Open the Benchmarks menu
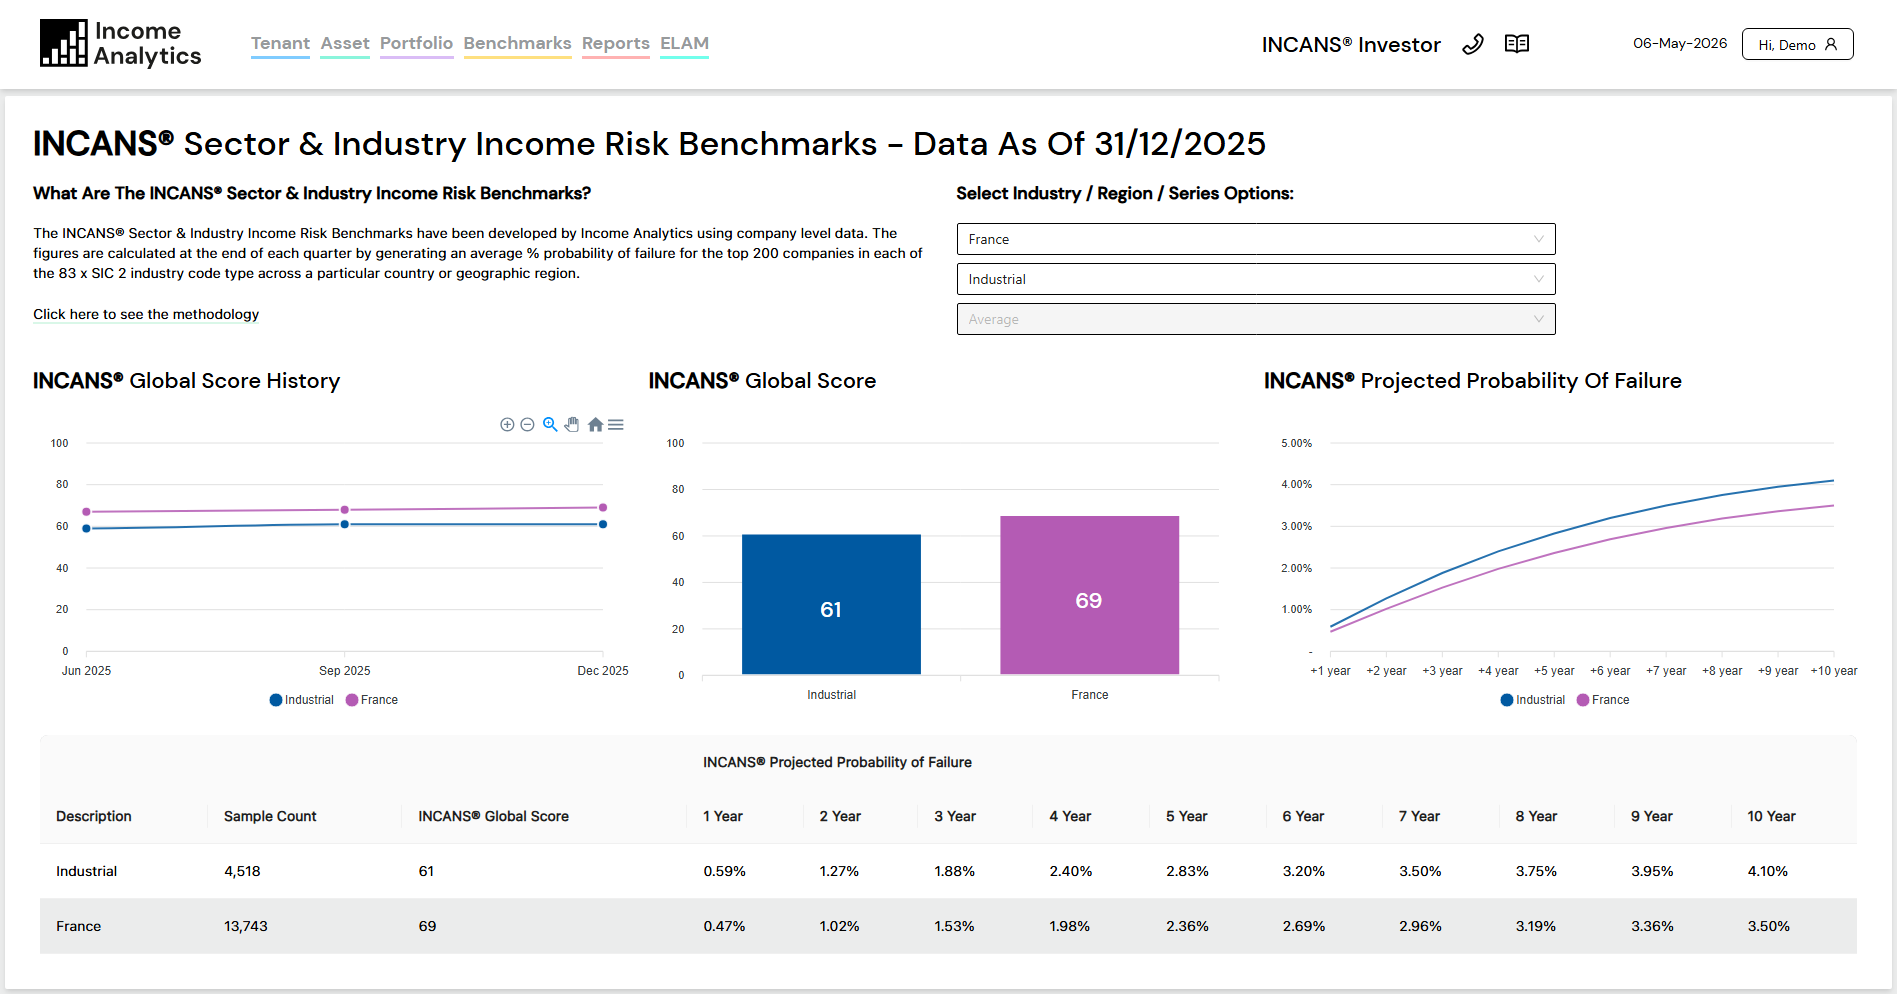The image size is (1897, 994). [x=517, y=43]
